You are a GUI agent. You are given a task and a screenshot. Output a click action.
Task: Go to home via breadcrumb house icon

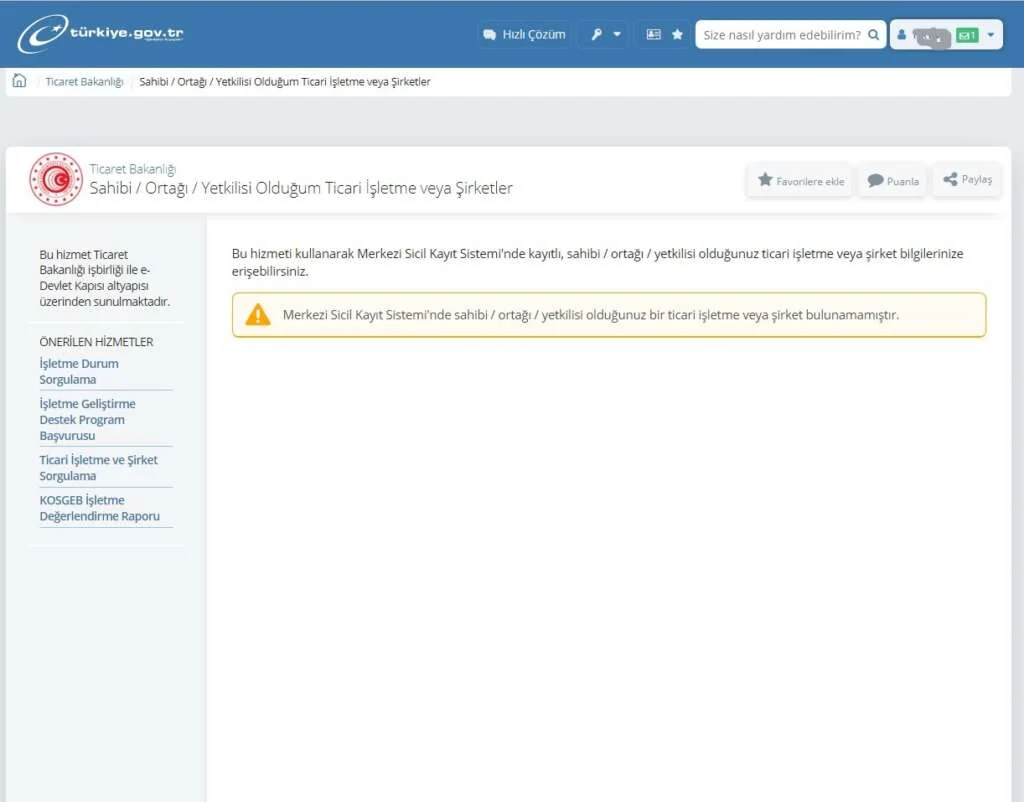19,81
